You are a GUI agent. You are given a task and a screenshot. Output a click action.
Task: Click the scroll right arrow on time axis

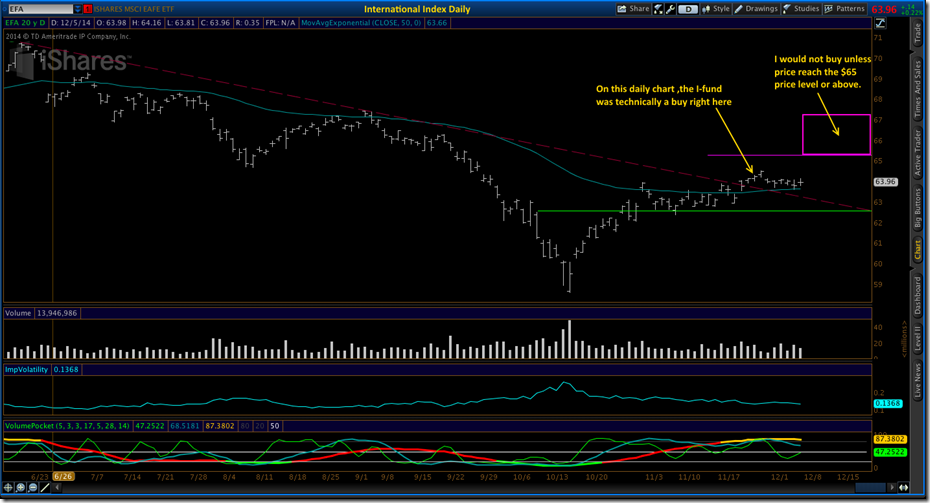pos(891,488)
